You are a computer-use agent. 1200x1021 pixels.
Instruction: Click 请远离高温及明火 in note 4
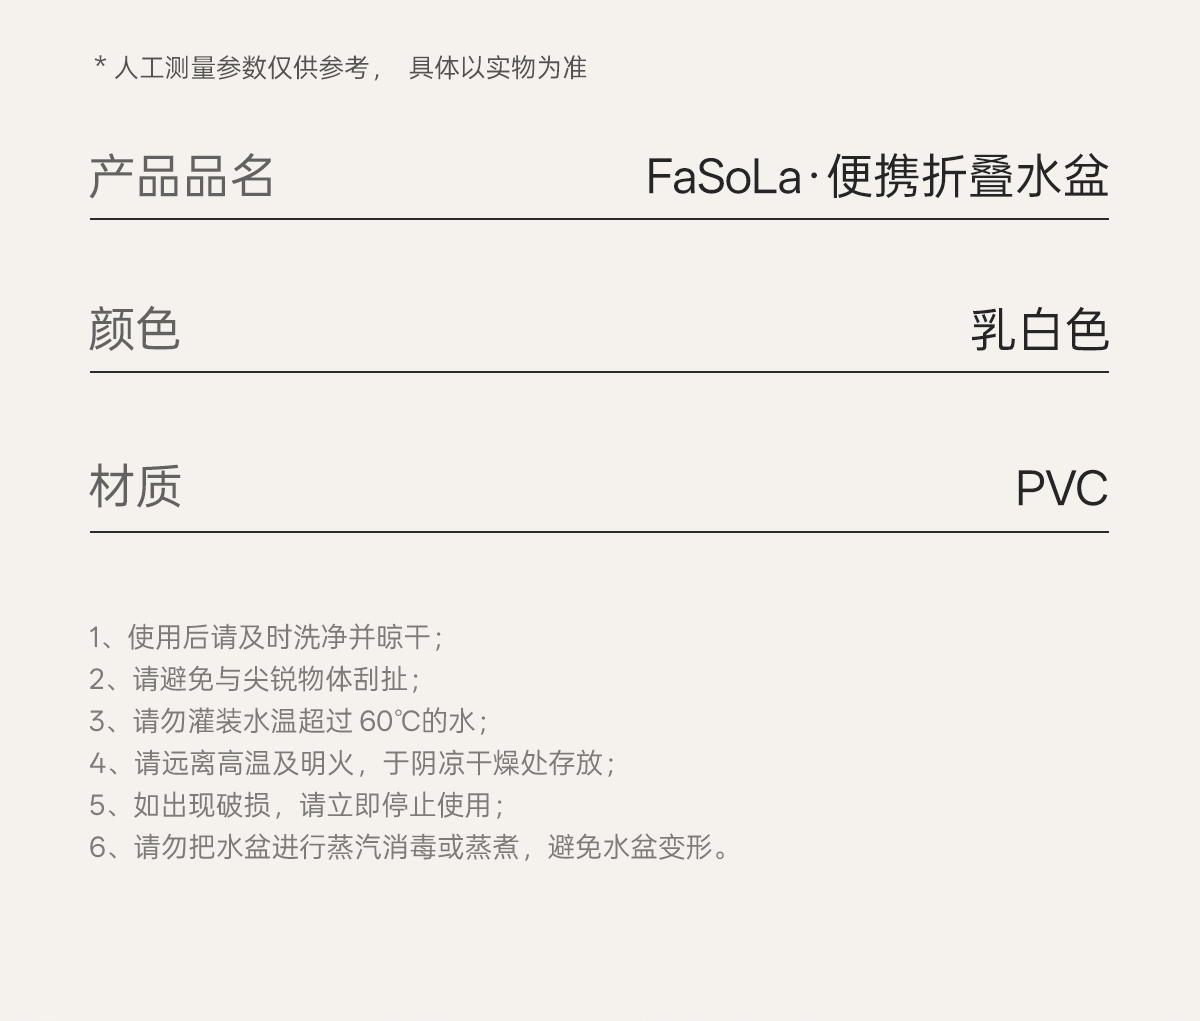click(245, 763)
